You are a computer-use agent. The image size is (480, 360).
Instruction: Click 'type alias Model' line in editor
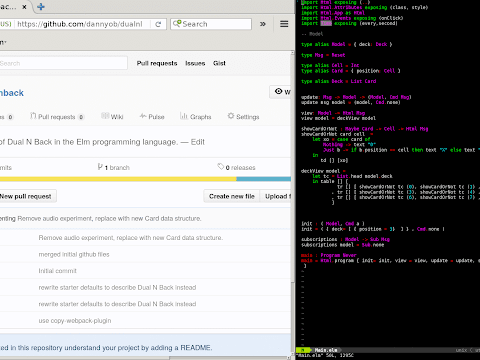click(347, 44)
